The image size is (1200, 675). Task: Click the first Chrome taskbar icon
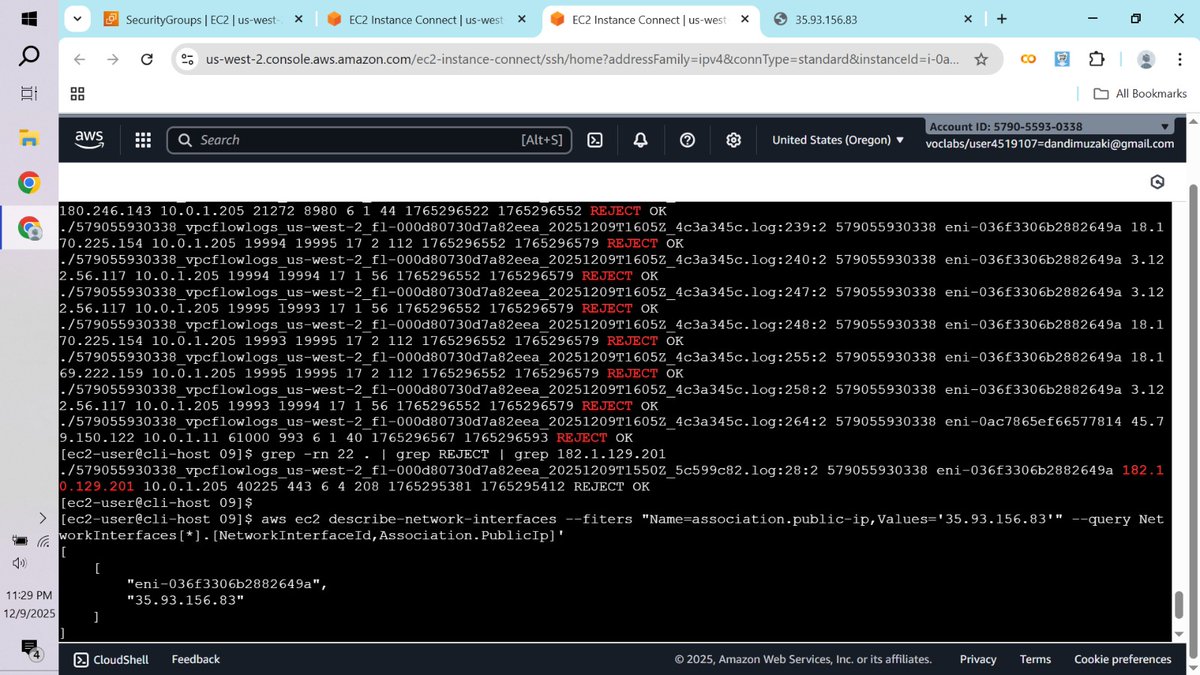pyautogui.click(x=29, y=183)
